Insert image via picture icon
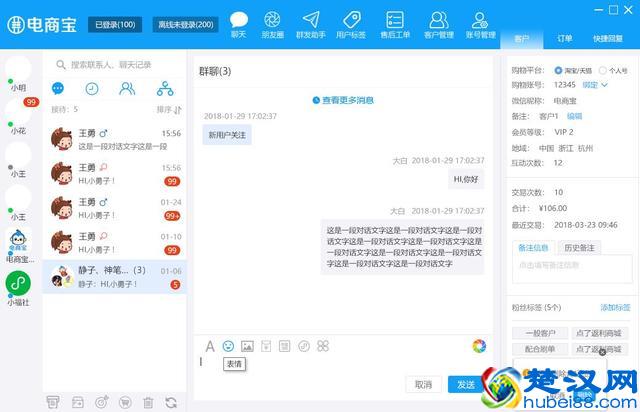The height and width of the screenshot is (412, 640). [x=247, y=346]
